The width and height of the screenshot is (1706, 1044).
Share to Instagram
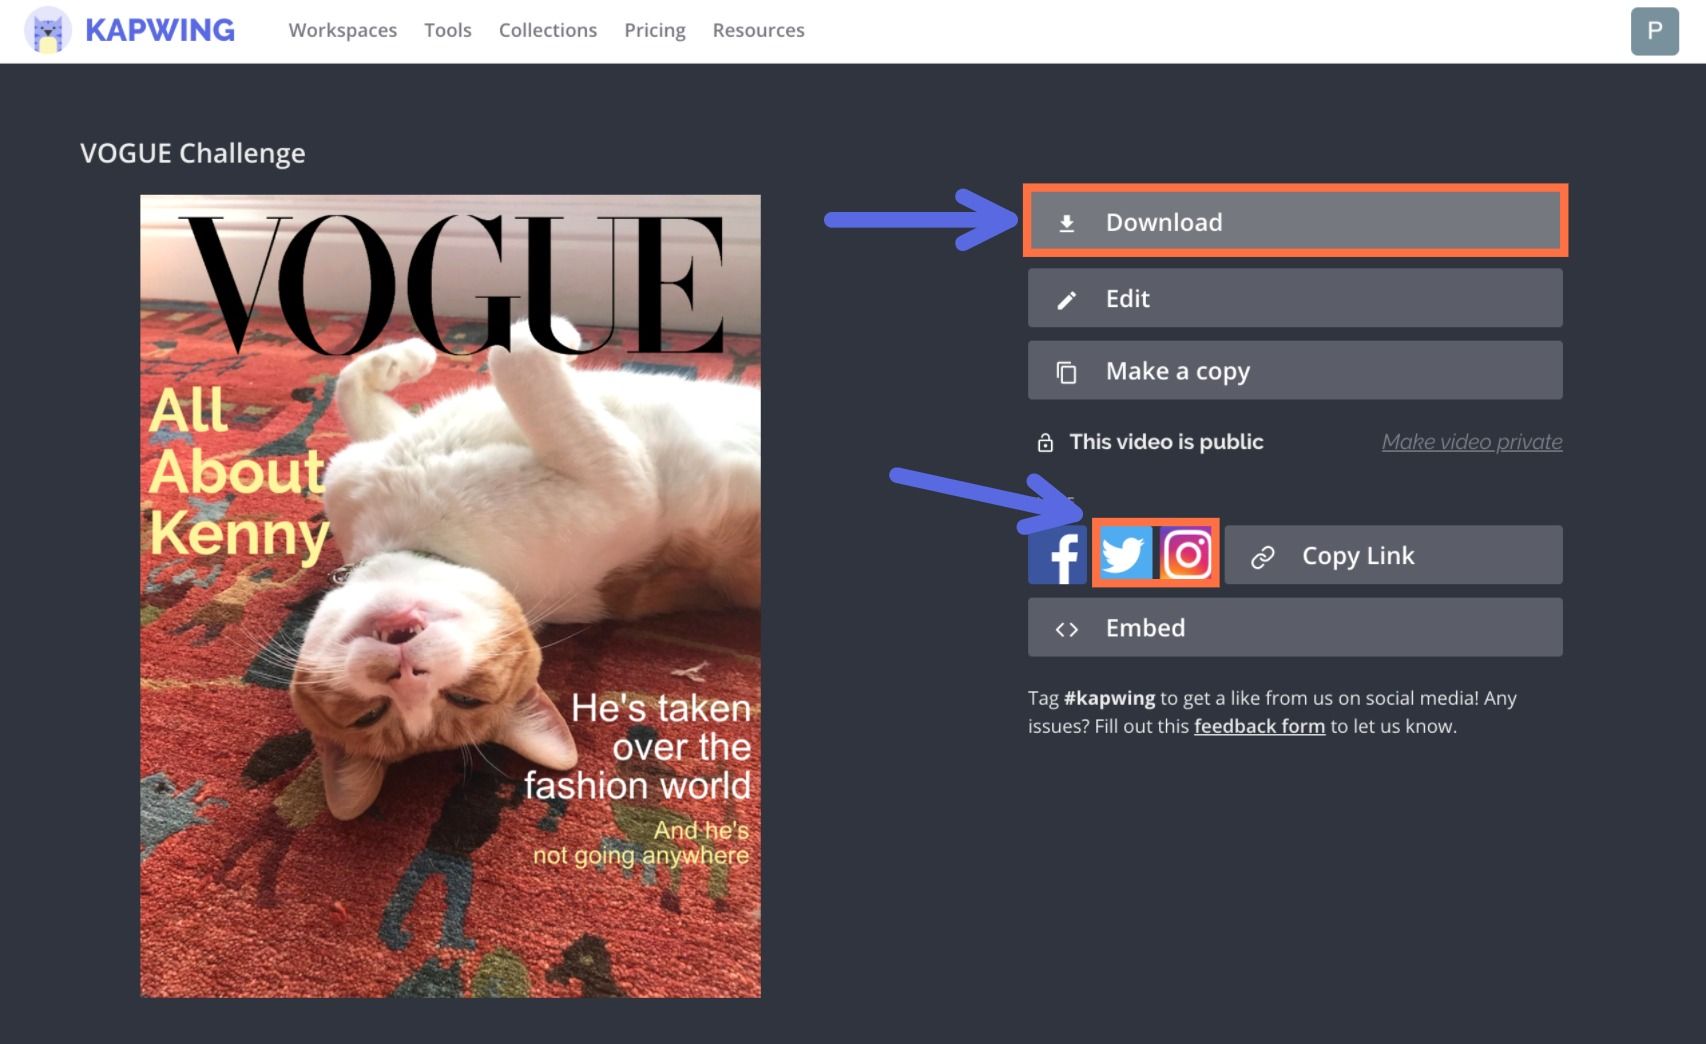coord(1187,555)
